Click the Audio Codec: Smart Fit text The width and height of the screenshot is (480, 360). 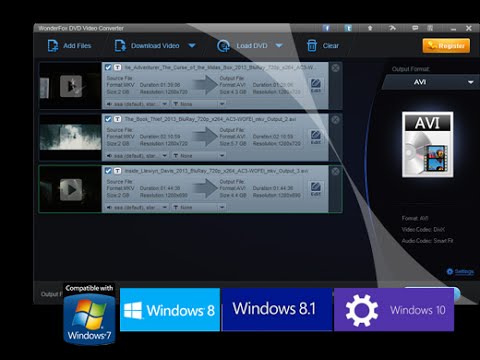pyautogui.click(x=427, y=241)
